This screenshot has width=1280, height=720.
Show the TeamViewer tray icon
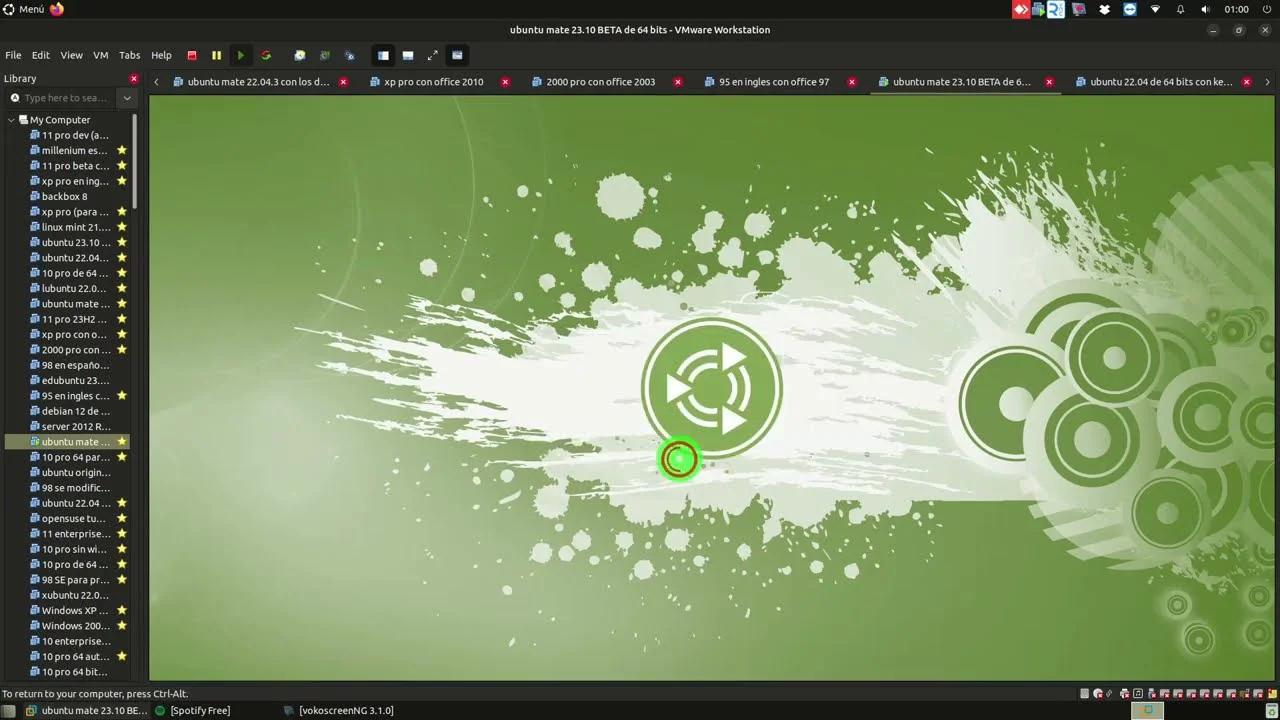[x=1129, y=10]
